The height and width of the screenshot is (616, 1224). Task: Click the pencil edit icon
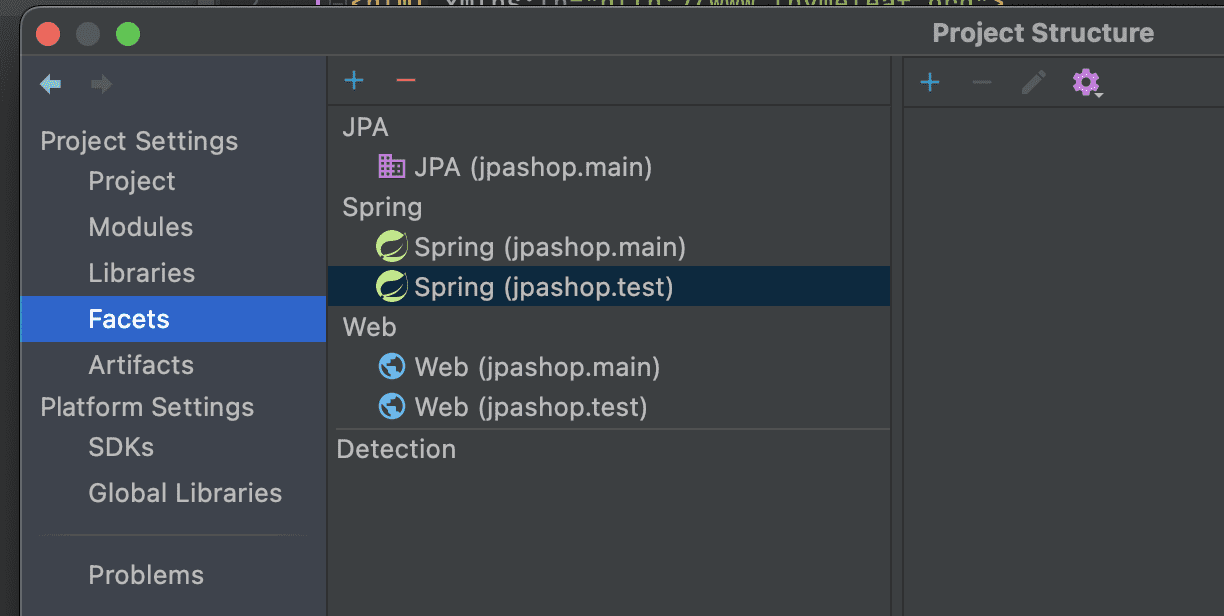click(x=1033, y=82)
